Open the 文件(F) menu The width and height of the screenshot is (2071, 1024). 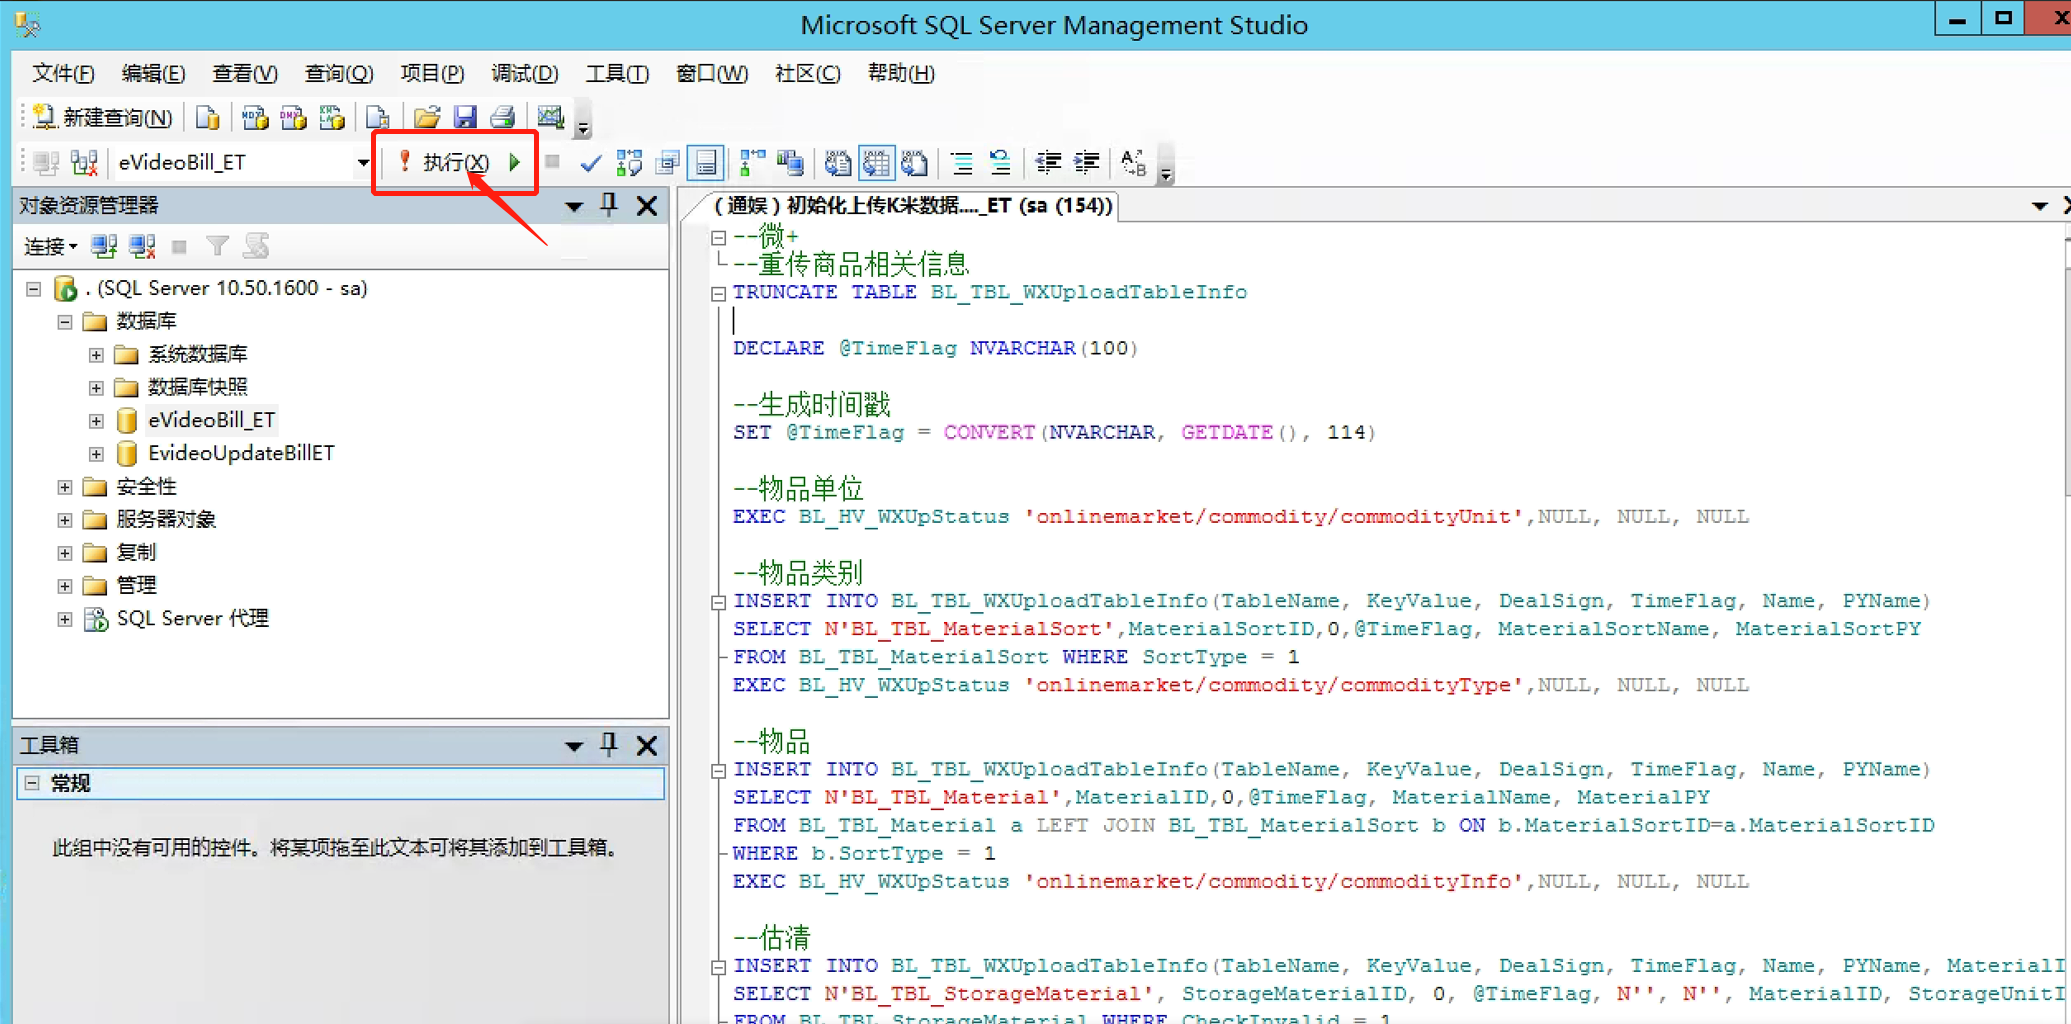coord(63,73)
